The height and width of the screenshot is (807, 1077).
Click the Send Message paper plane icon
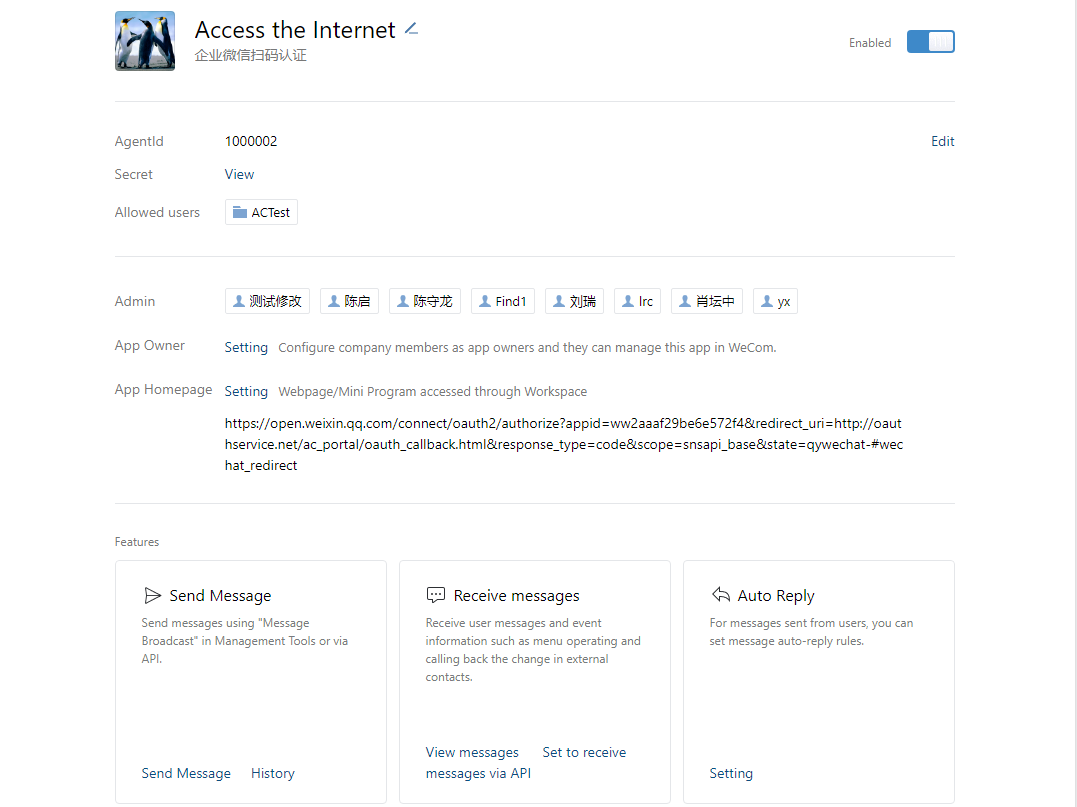[153, 596]
